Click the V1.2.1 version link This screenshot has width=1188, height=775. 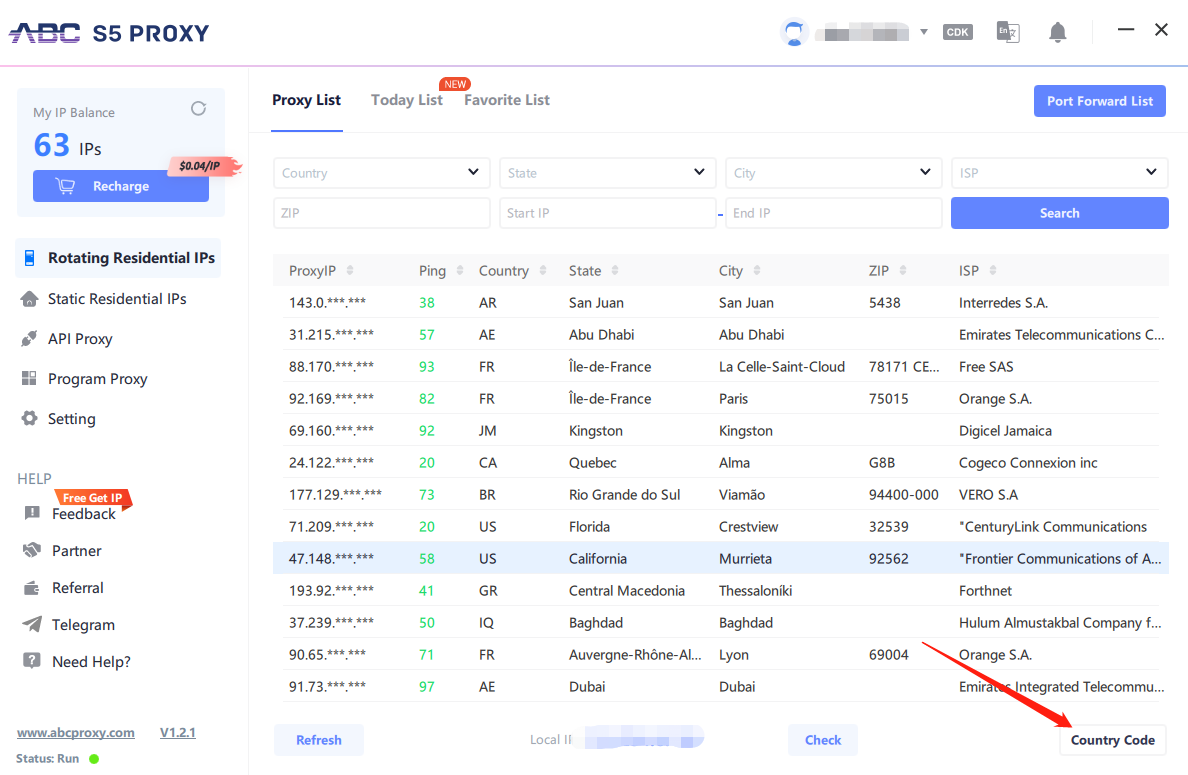(177, 733)
